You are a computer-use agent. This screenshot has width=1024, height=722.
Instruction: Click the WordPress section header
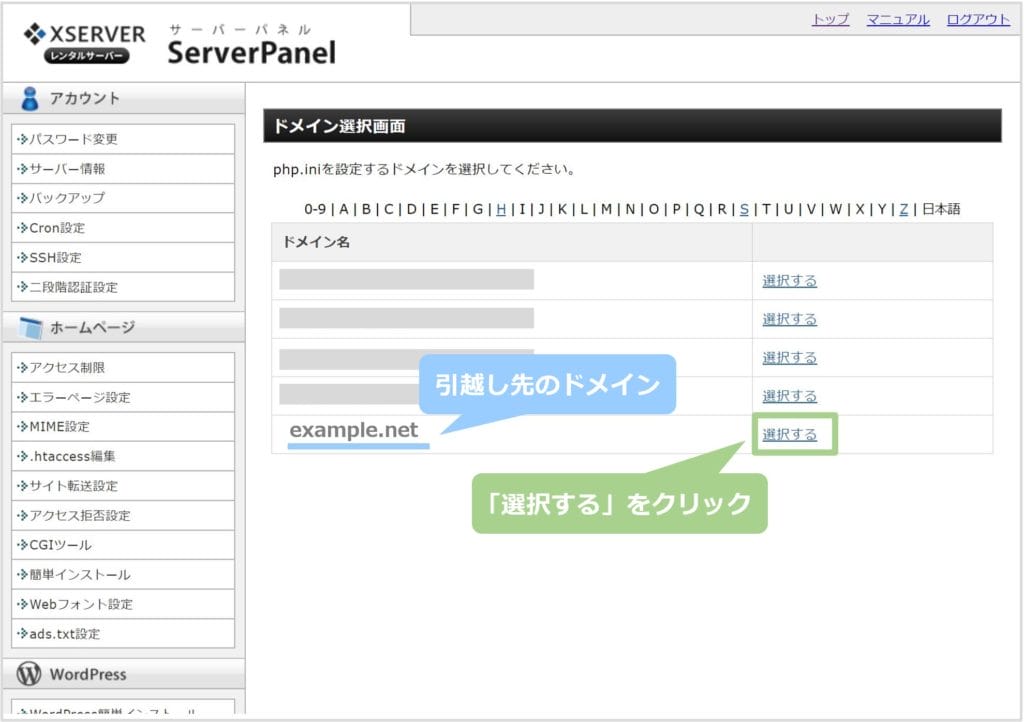[x=124, y=674]
